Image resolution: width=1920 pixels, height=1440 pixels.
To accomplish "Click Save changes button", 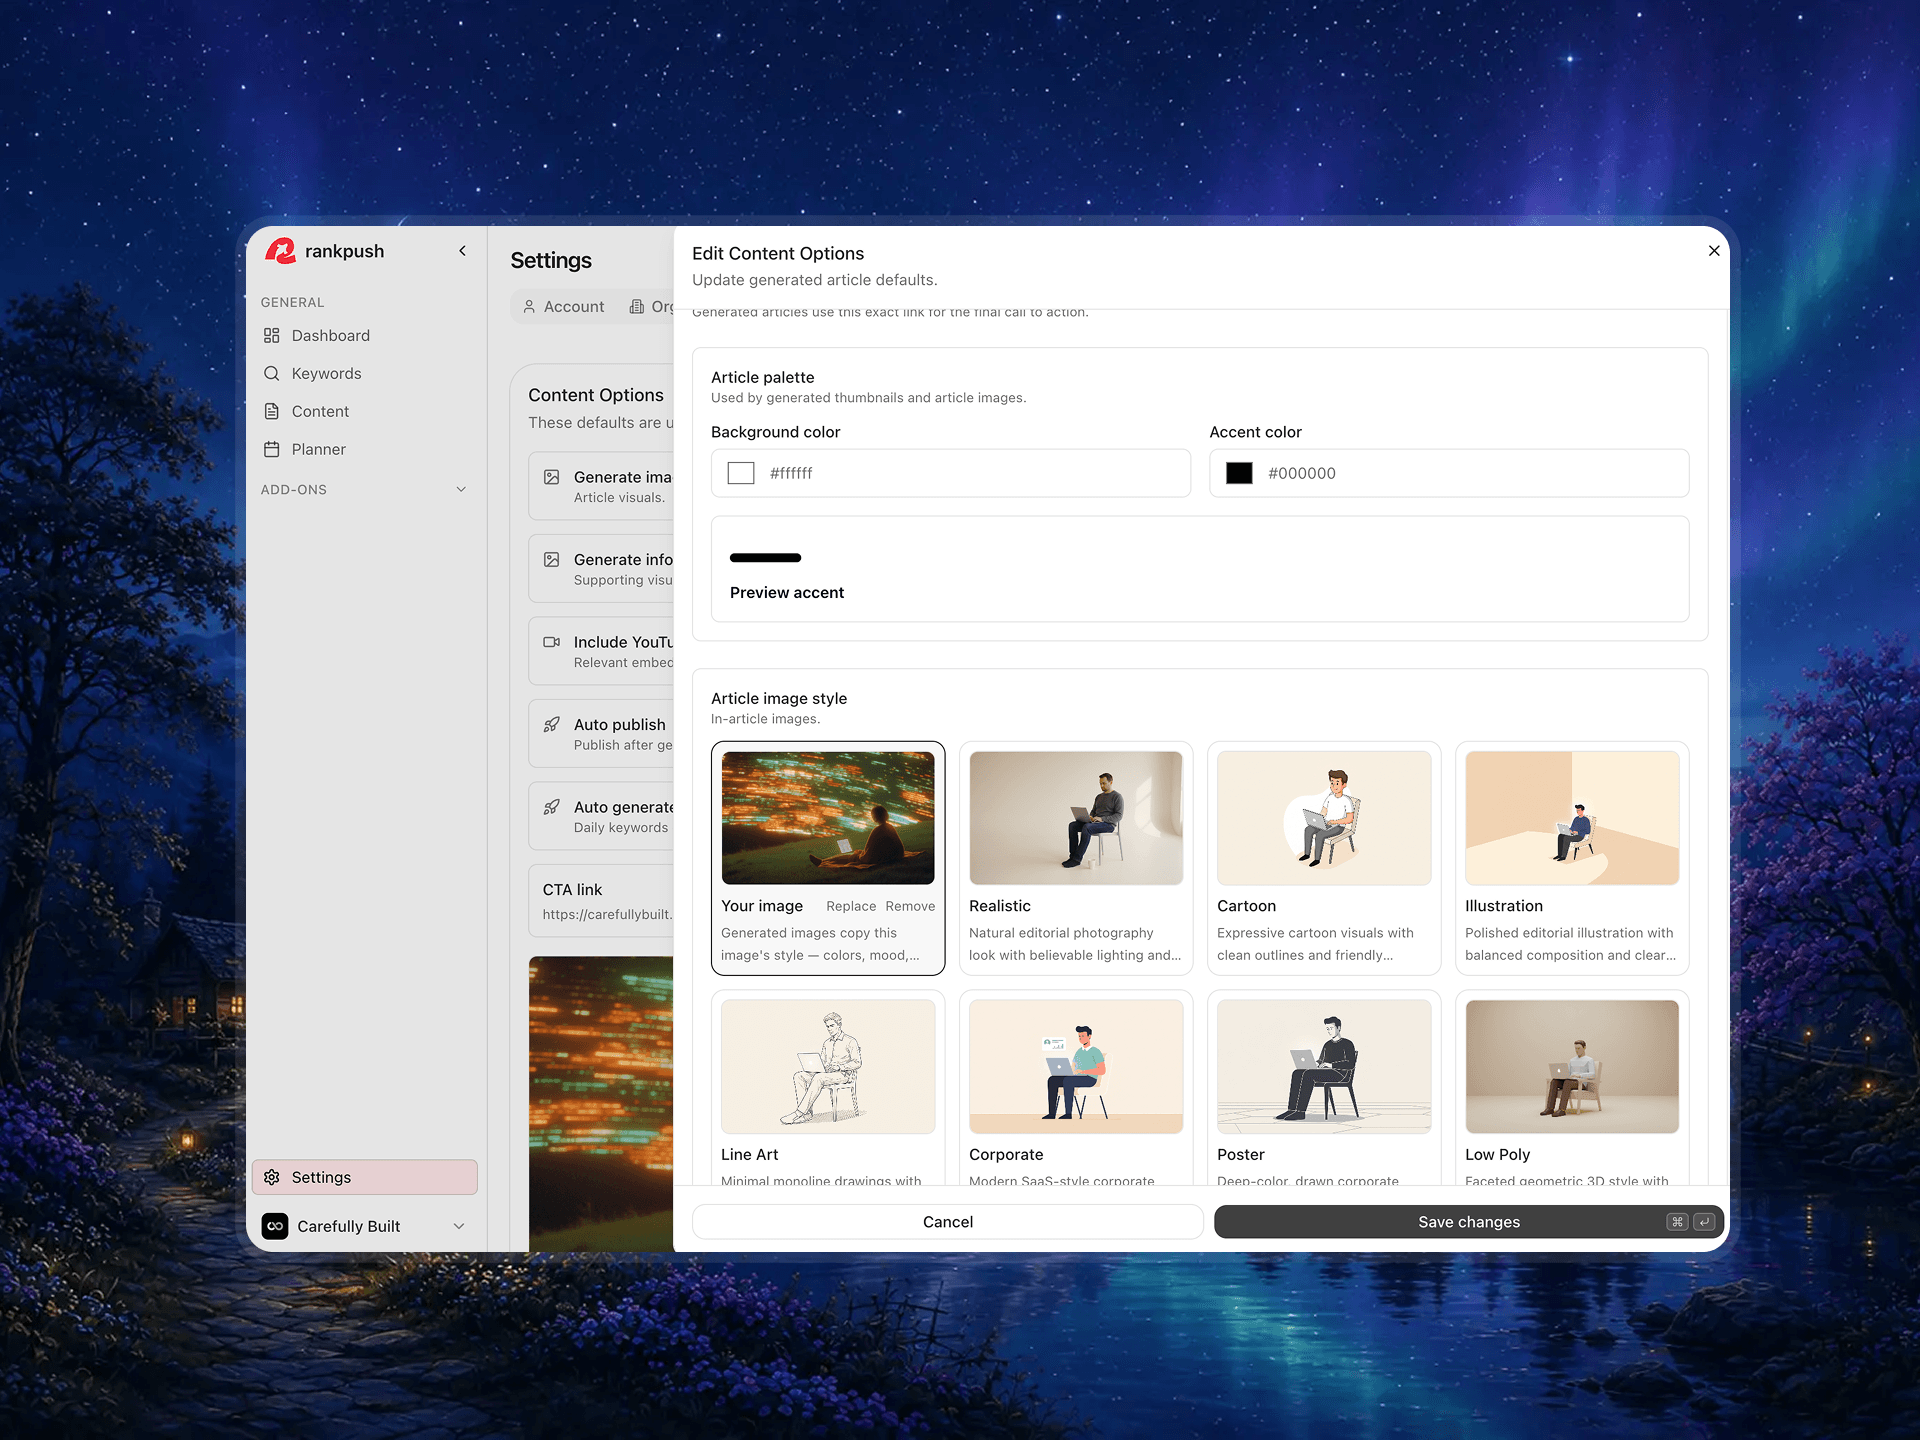I will click(x=1468, y=1222).
